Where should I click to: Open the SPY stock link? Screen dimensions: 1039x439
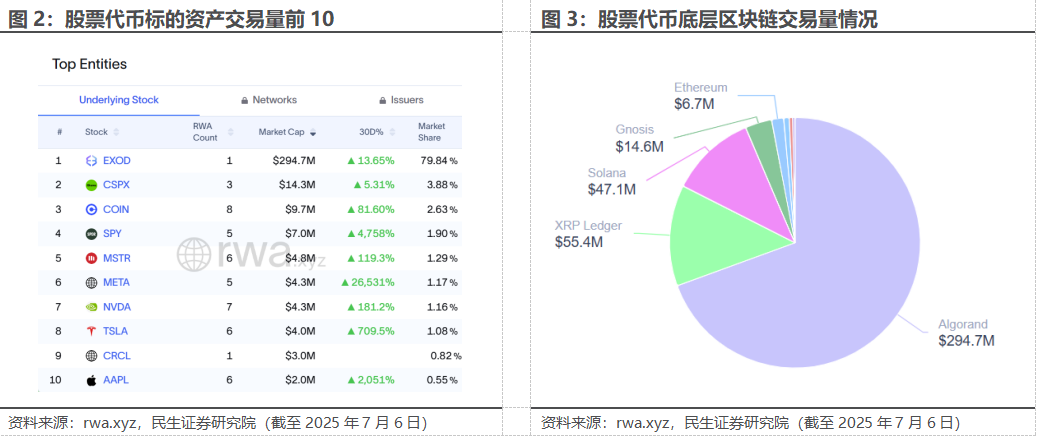(112, 234)
